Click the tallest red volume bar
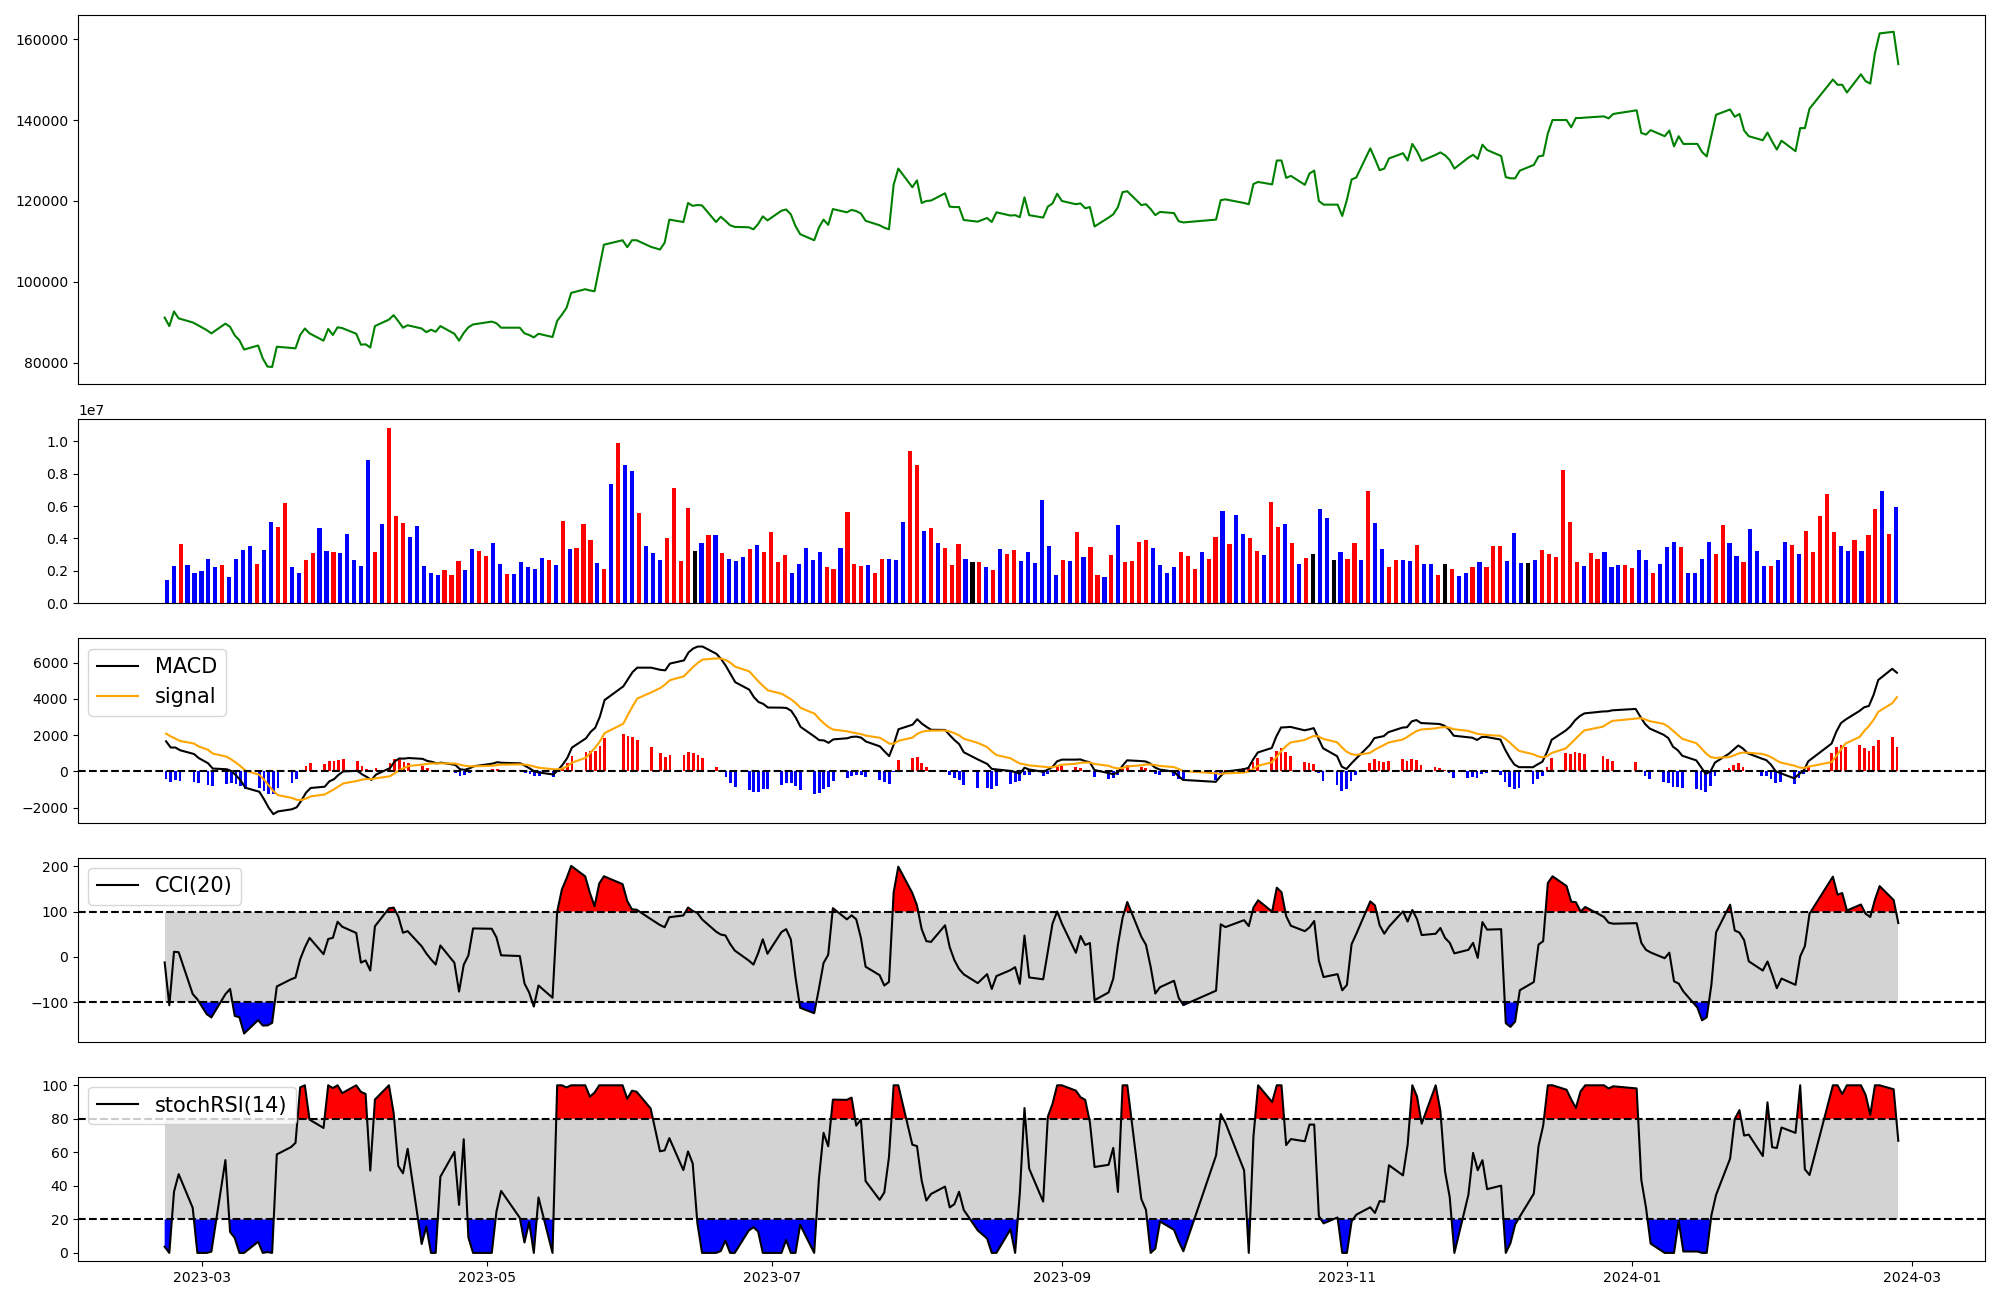Image resolution: width=2000 pixels, height=1300 pixels. (389, 515)
